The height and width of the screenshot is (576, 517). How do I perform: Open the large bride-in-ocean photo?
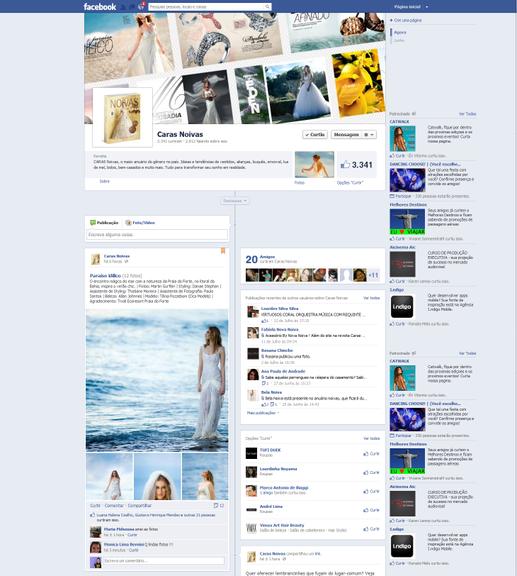[x=157, y=380]
